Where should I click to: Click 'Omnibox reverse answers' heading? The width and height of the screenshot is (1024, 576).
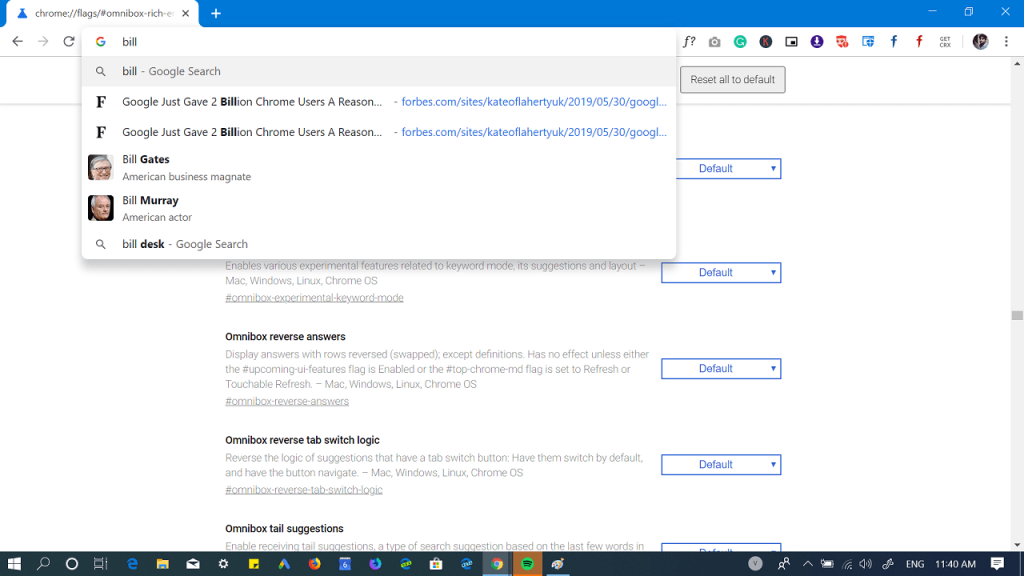coord(285,336)
